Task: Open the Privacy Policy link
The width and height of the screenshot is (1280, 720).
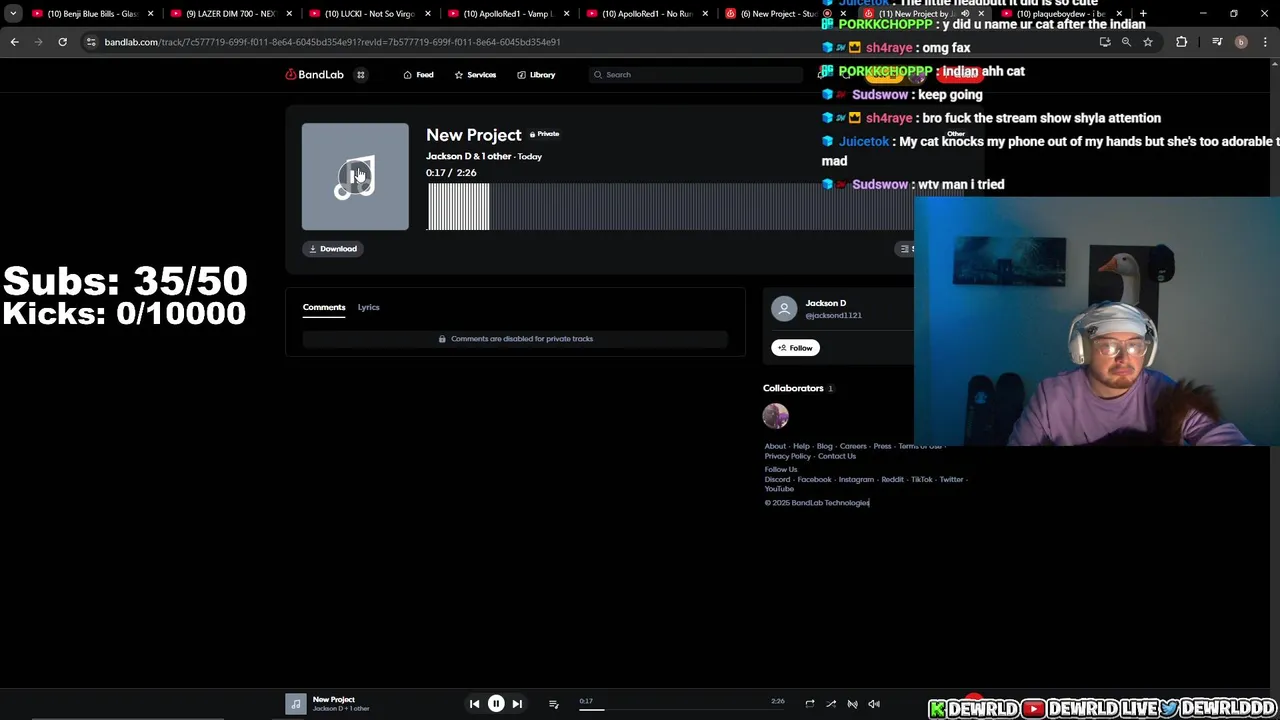Action: pos(788,456)
